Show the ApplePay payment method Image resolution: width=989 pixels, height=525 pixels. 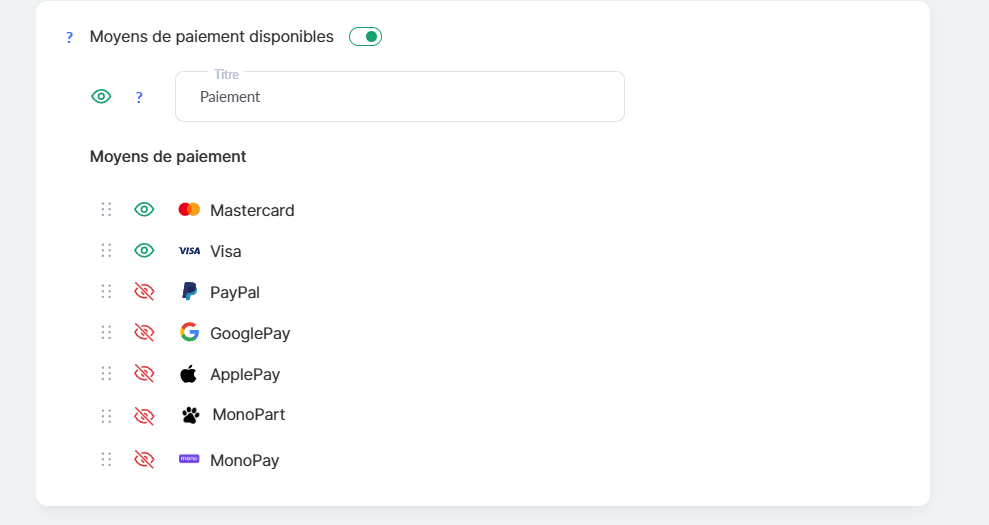click(x=144, y=373)
